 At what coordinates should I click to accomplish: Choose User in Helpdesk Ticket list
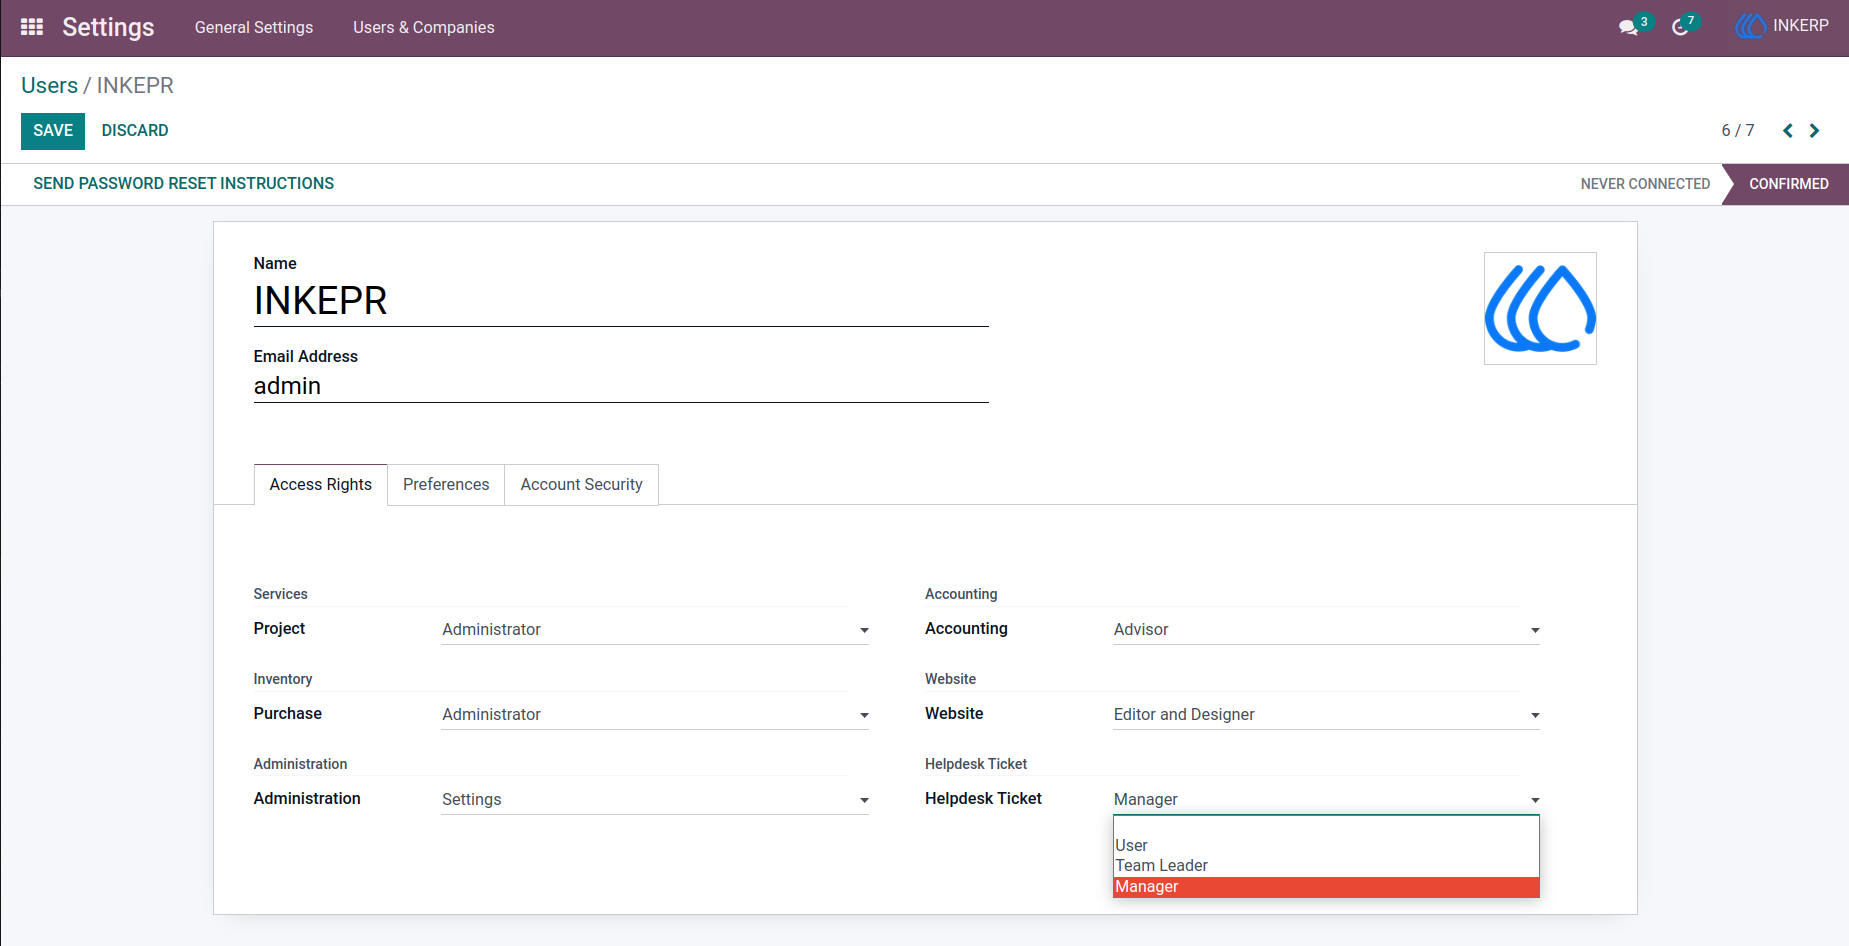click(1326, 845)
